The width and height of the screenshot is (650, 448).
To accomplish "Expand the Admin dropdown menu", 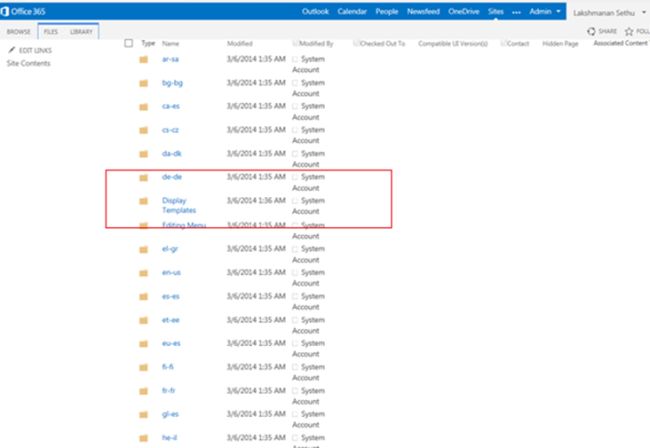I will point(545,11).
